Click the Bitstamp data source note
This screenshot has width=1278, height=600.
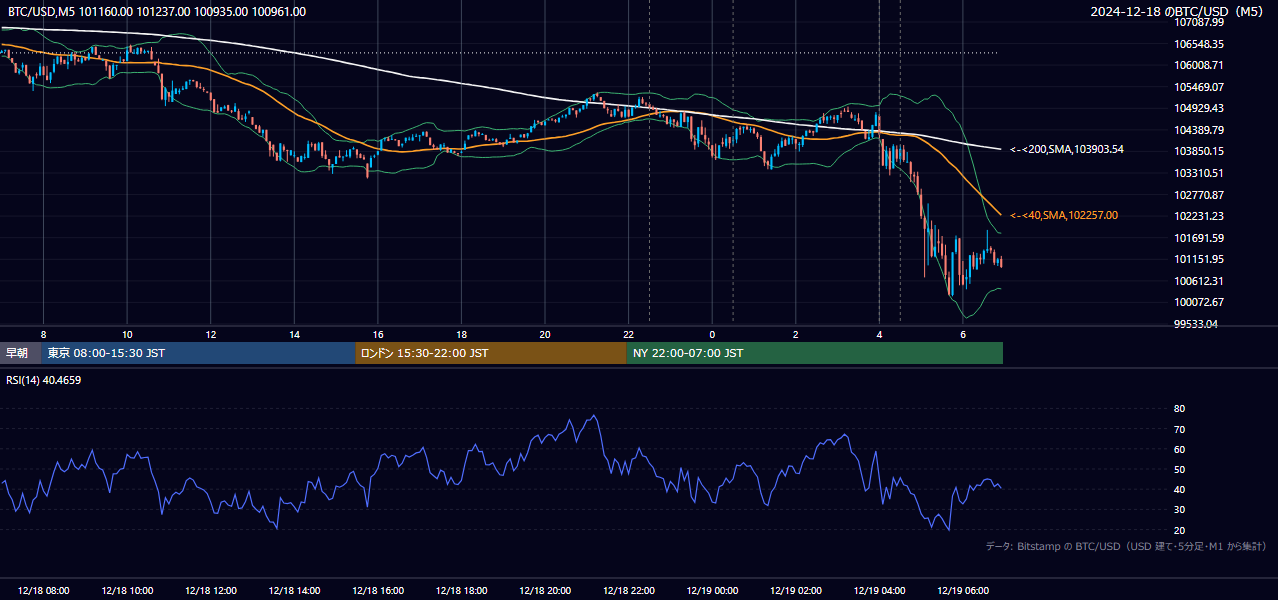(1126, 546)
